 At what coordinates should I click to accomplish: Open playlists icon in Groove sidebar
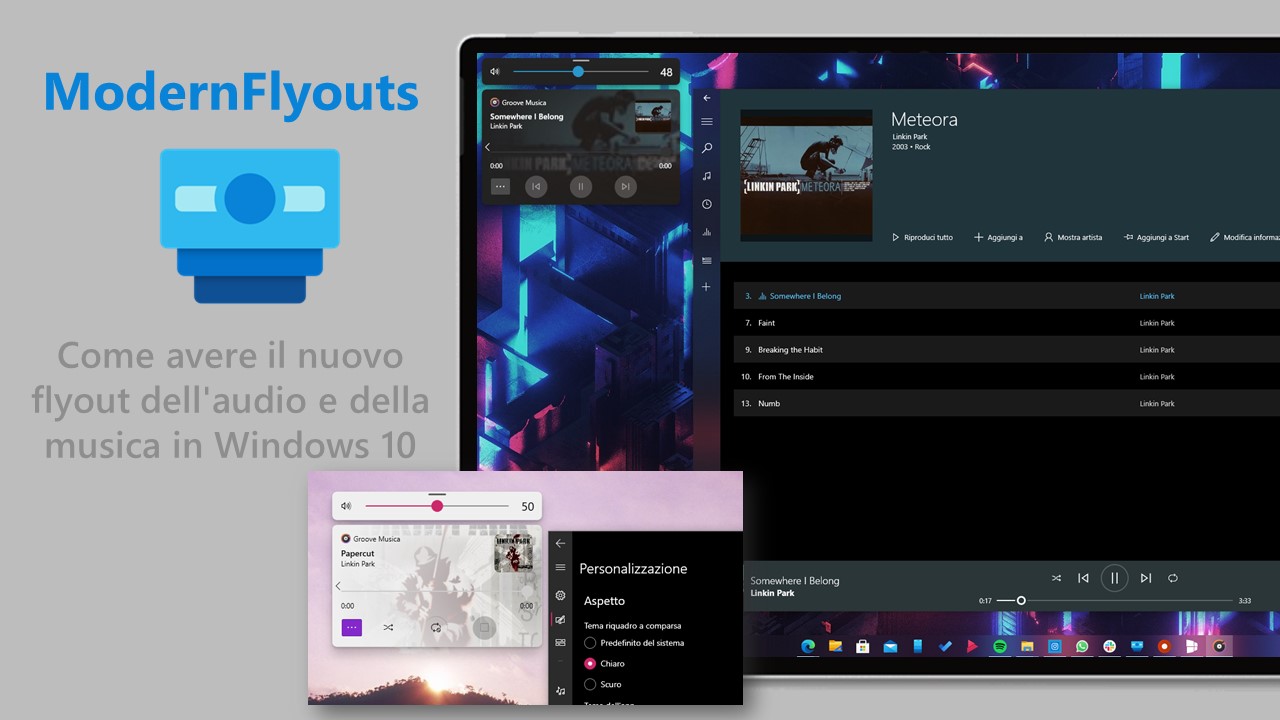tap(707, 260)
